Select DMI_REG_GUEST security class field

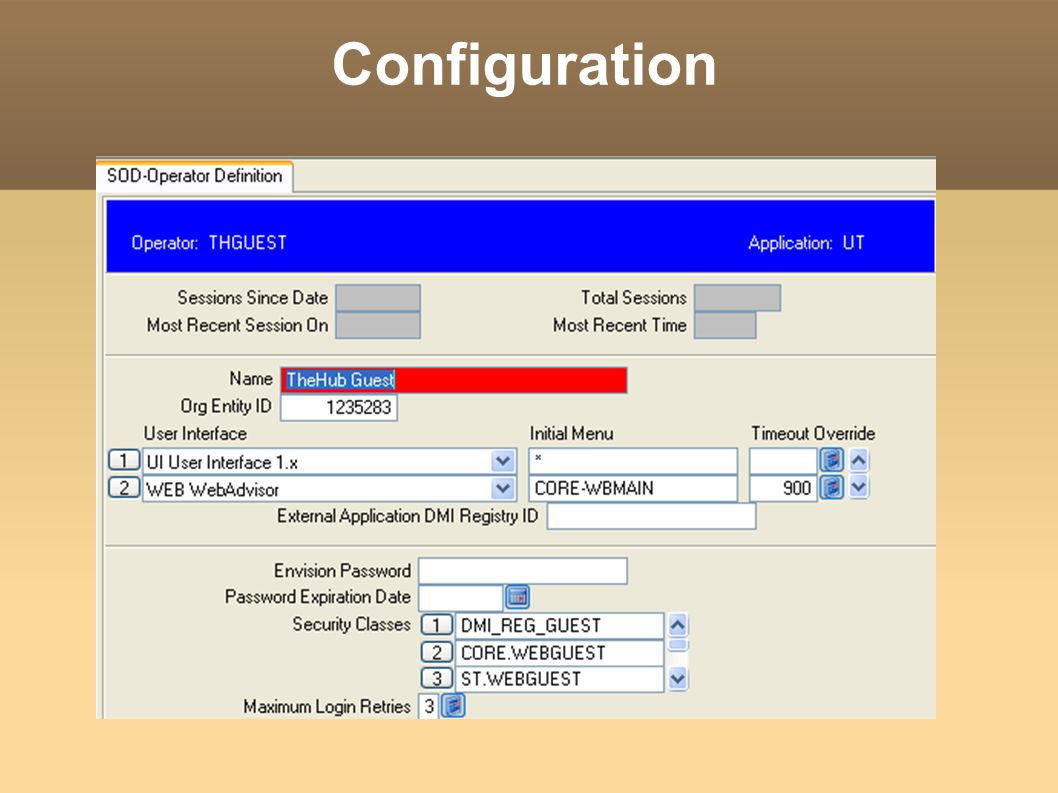tap(560, 626)
